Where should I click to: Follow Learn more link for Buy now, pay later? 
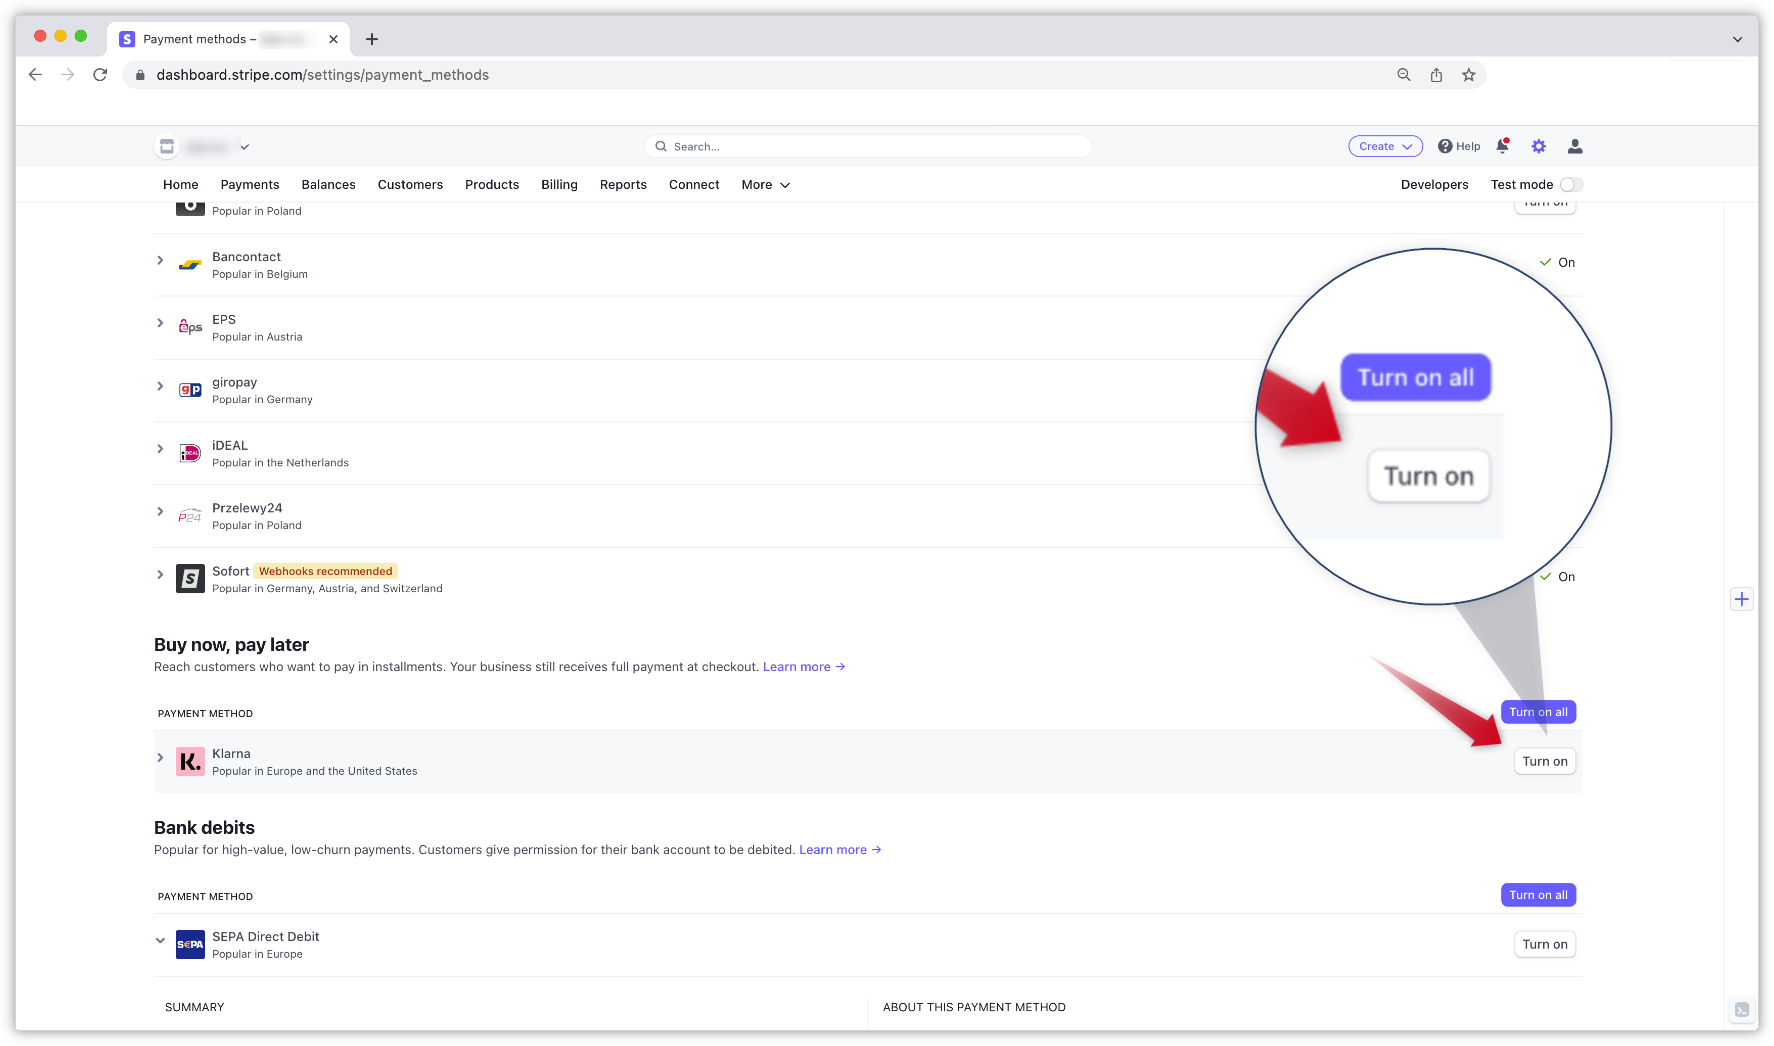click(x=803, y=667)
